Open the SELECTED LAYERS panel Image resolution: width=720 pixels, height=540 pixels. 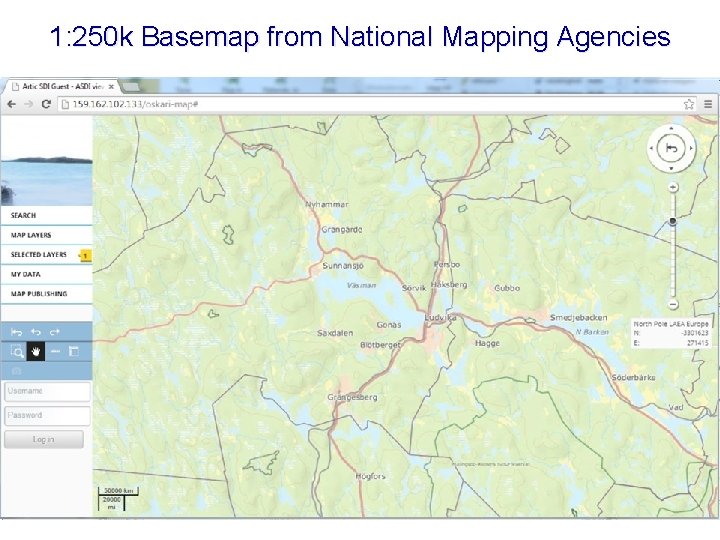click(46, 254)
